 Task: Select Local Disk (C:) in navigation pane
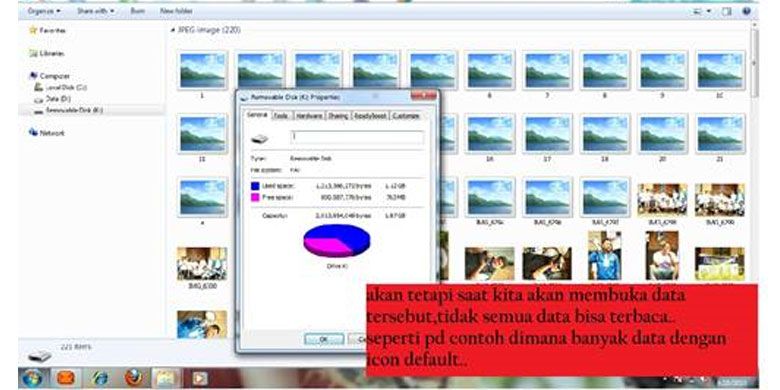(66, 87)
